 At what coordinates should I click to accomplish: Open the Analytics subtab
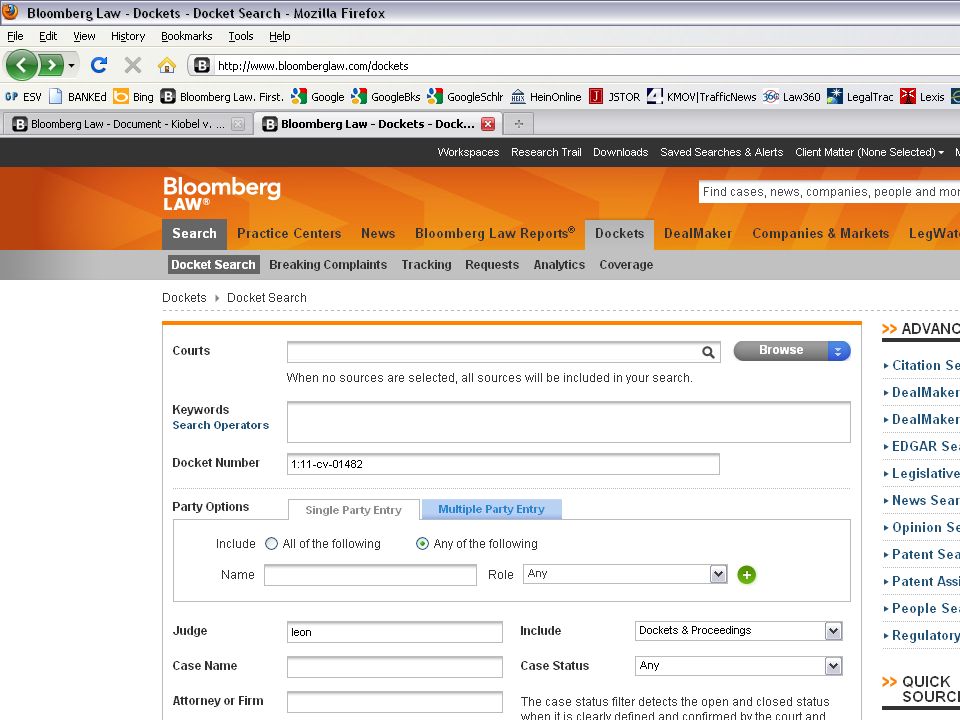[x=559, y=265]
